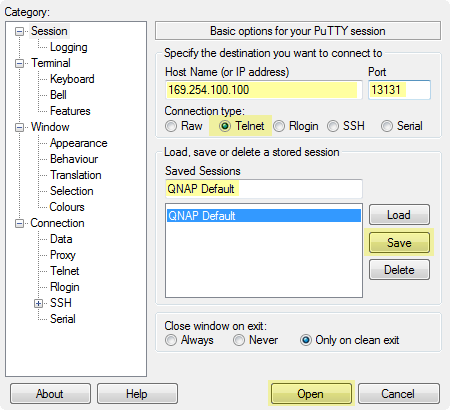The height and width of the screenshot is (410, 450).
Task: Open the Colours settings category
Action: (67, 207)
